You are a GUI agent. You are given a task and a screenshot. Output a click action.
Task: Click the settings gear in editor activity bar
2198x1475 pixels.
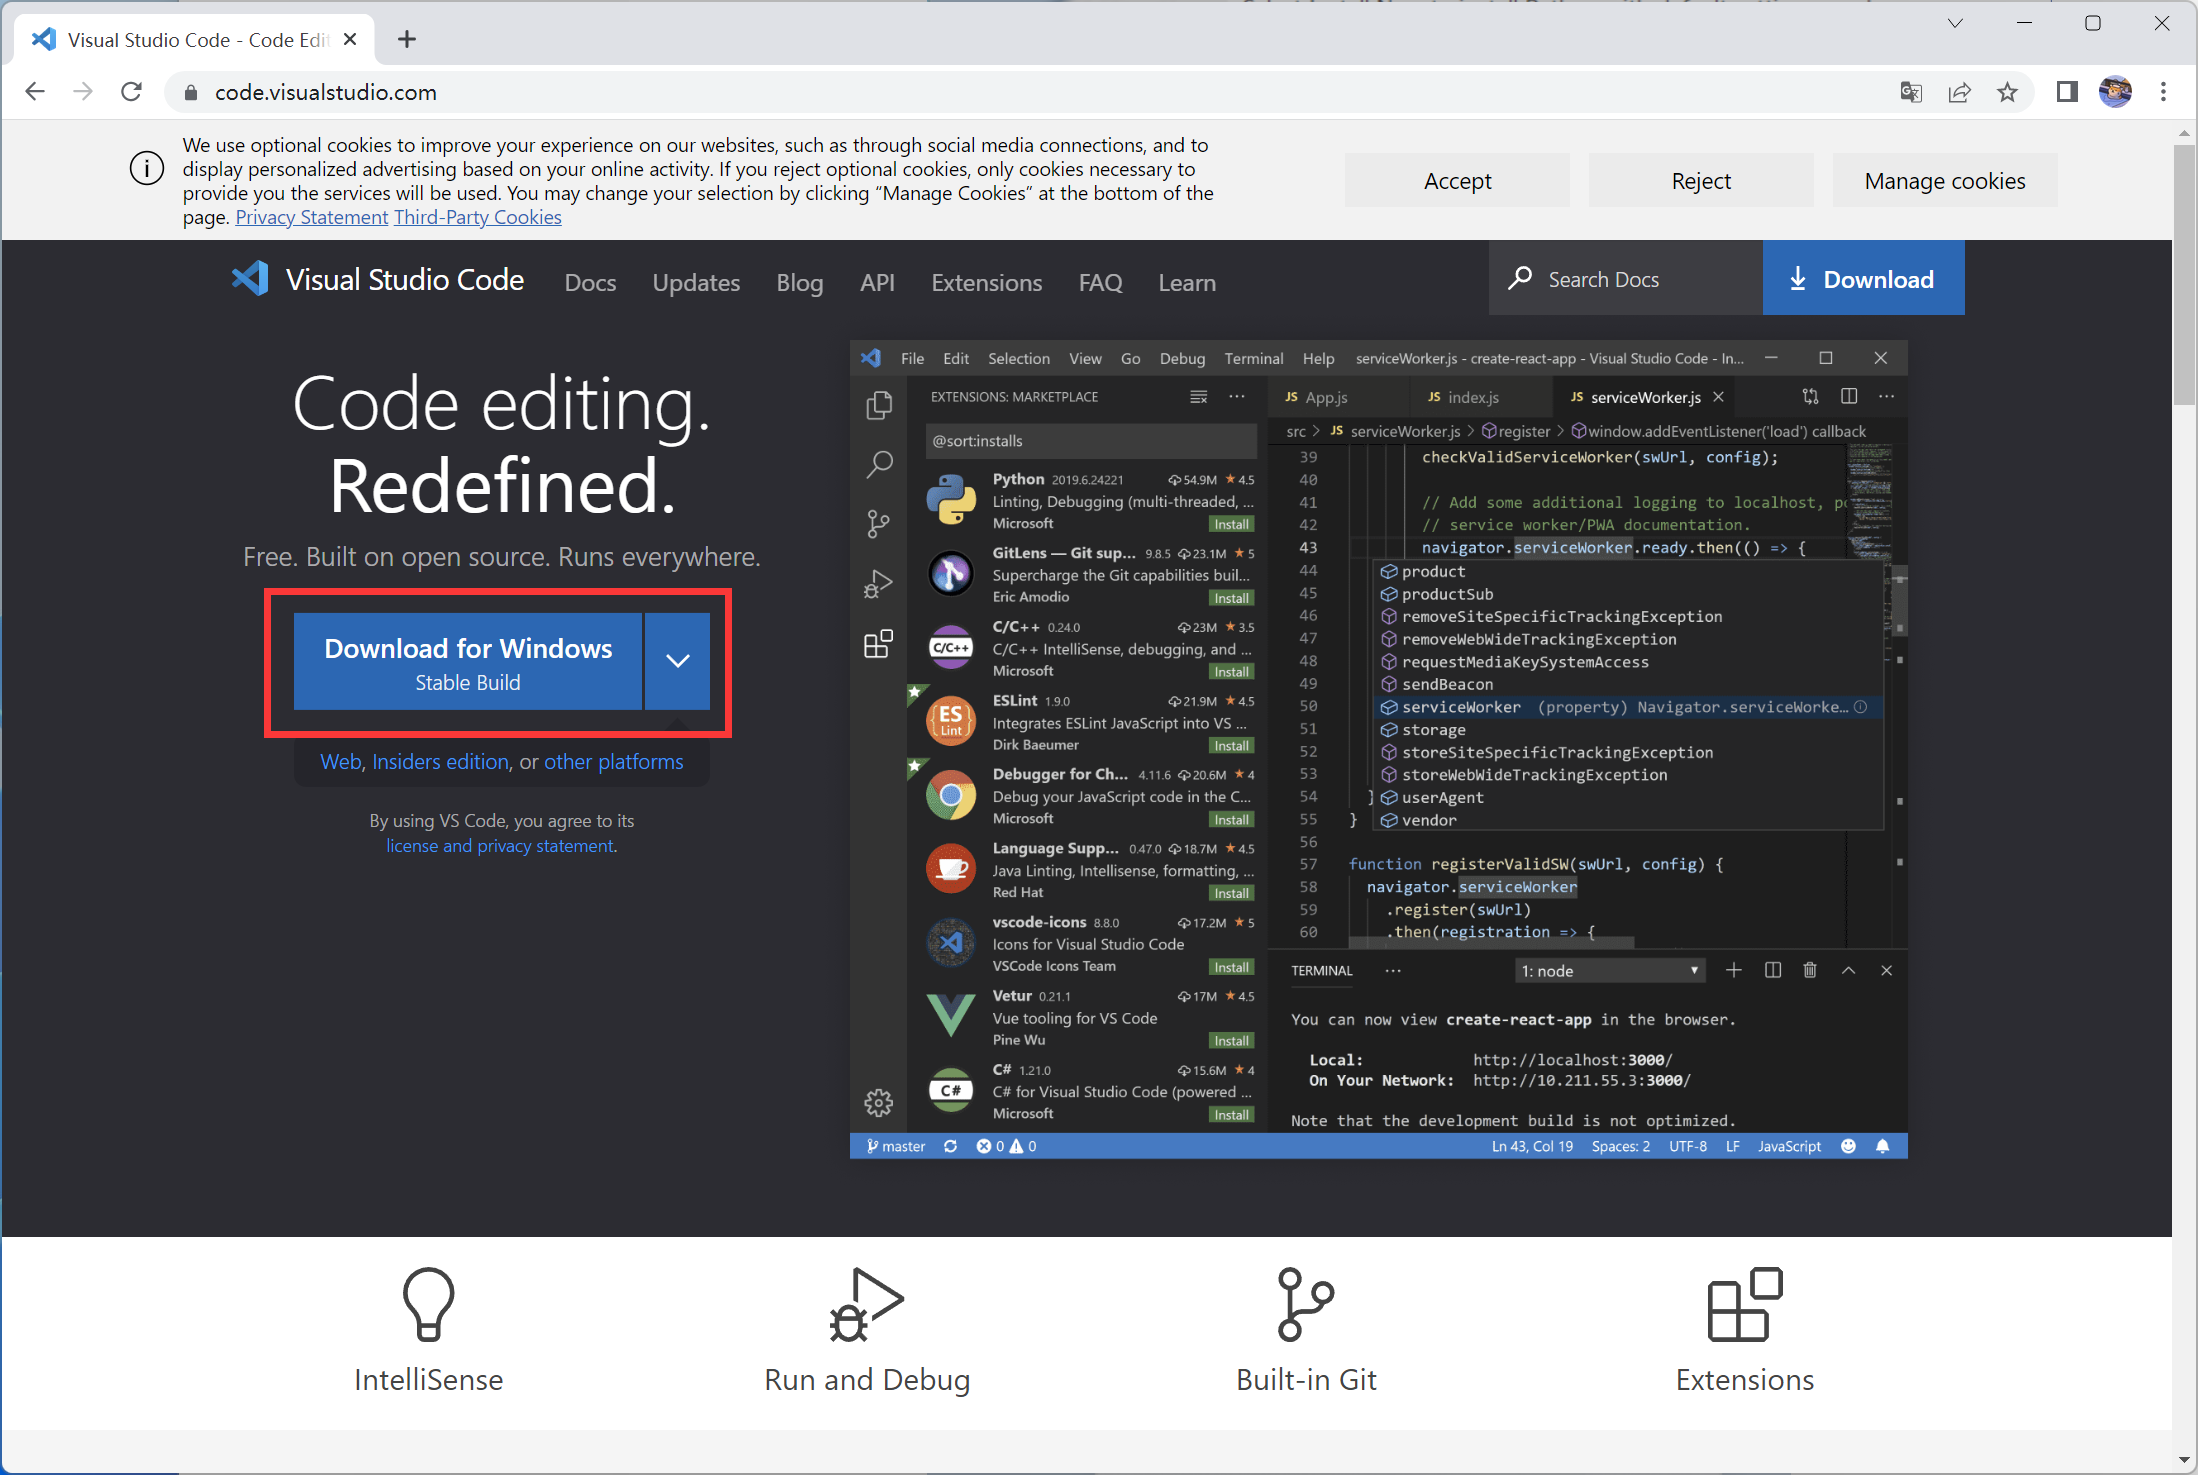click(x=878, y=1103)
